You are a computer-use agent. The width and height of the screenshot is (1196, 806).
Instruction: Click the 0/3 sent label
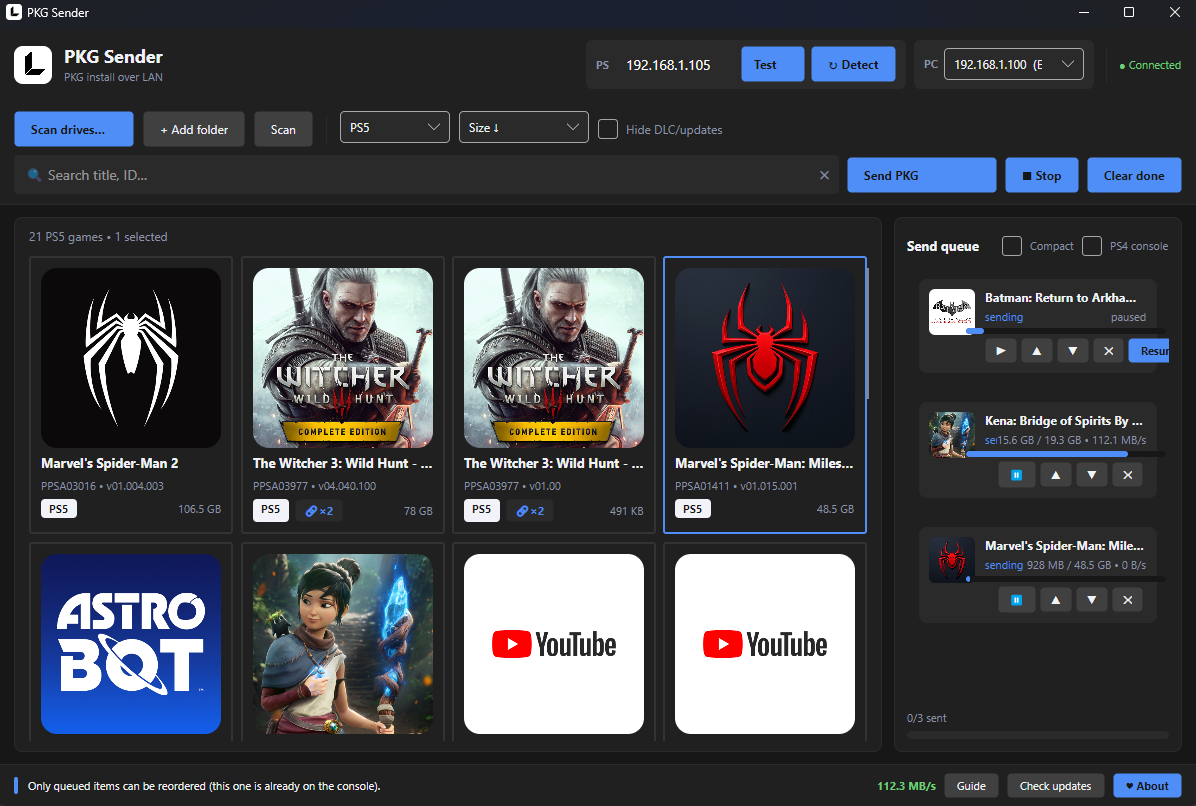click(927, 718)
